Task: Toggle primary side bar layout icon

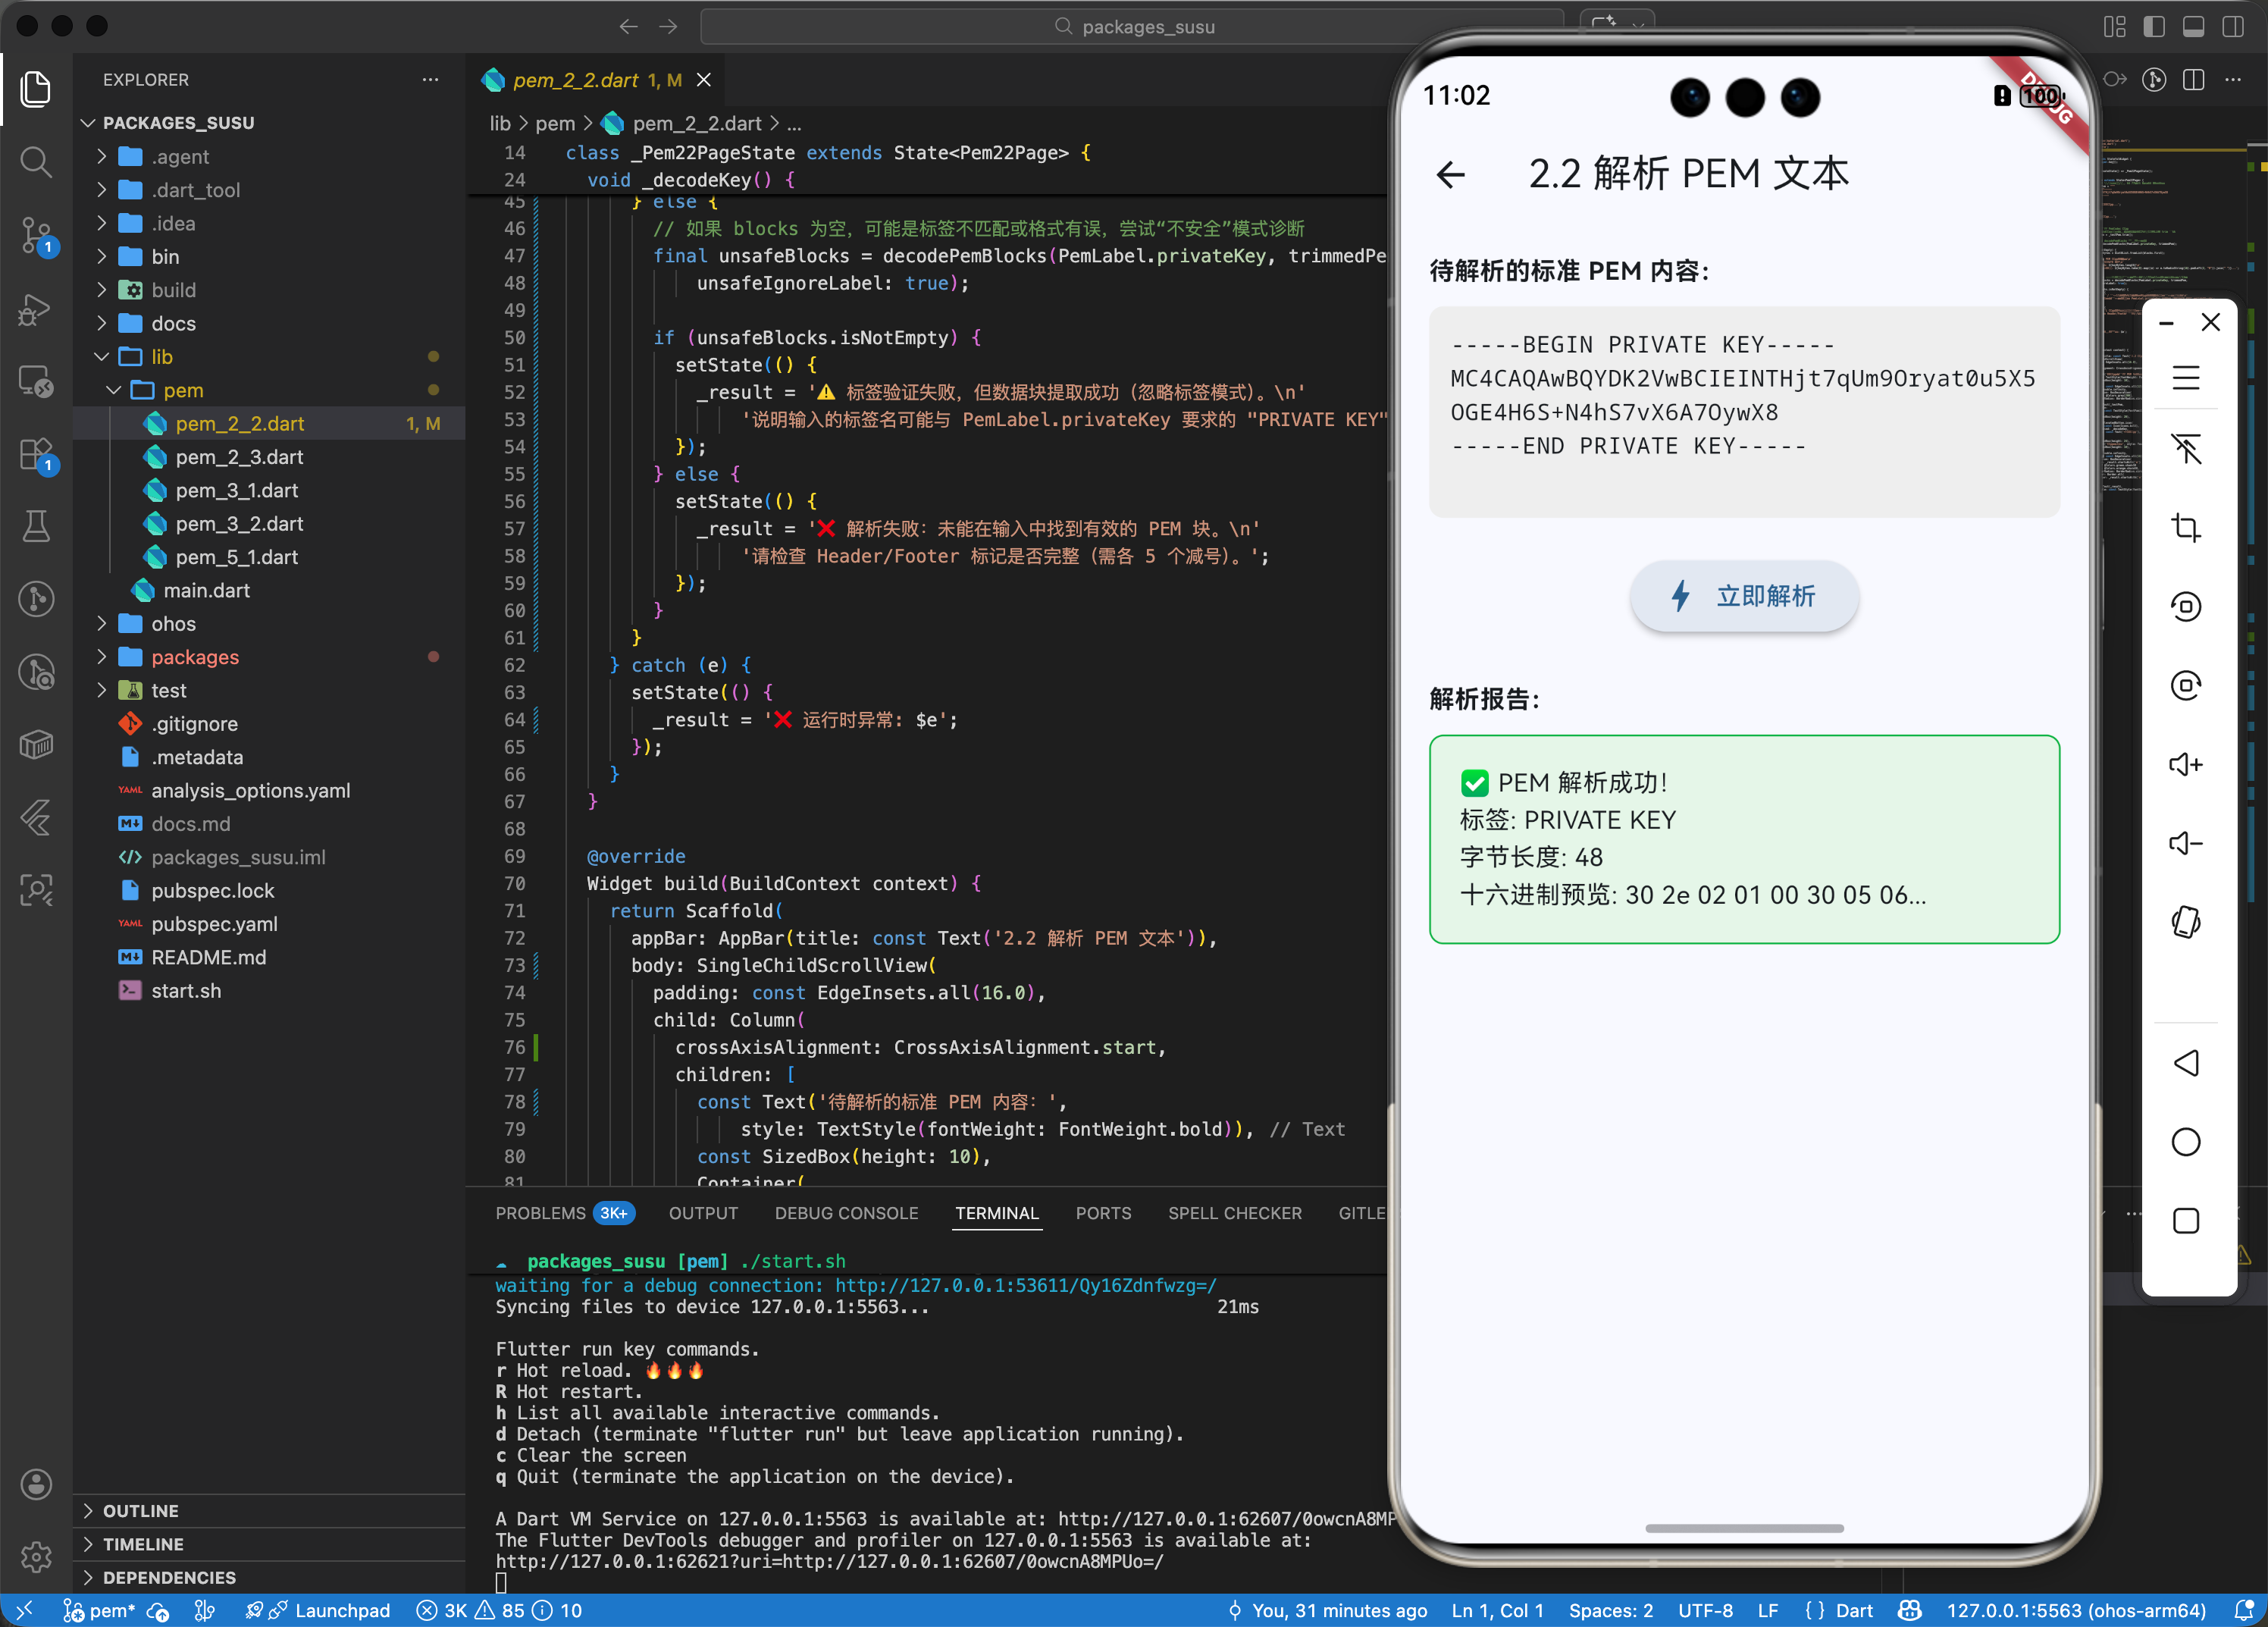Action: 2154,27
